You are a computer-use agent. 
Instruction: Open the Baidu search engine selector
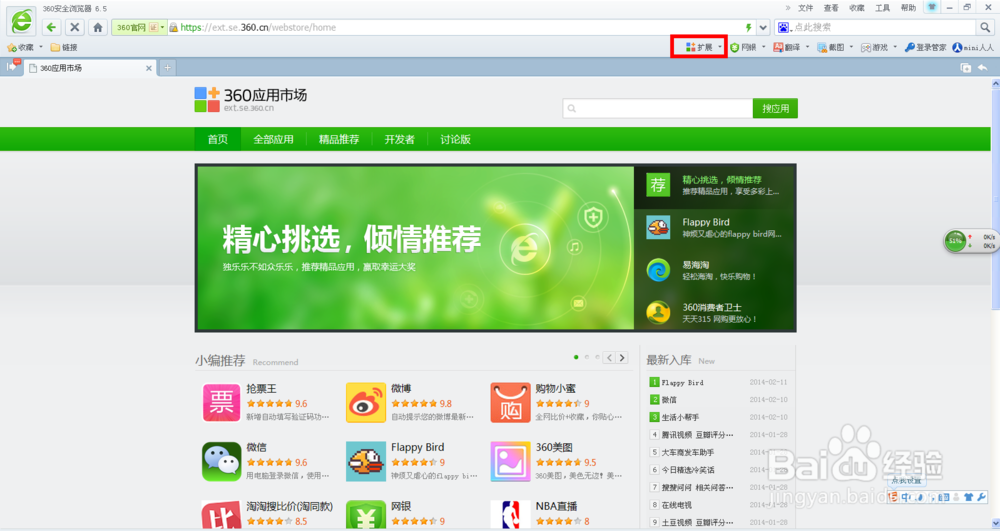(x=784, y=27)
